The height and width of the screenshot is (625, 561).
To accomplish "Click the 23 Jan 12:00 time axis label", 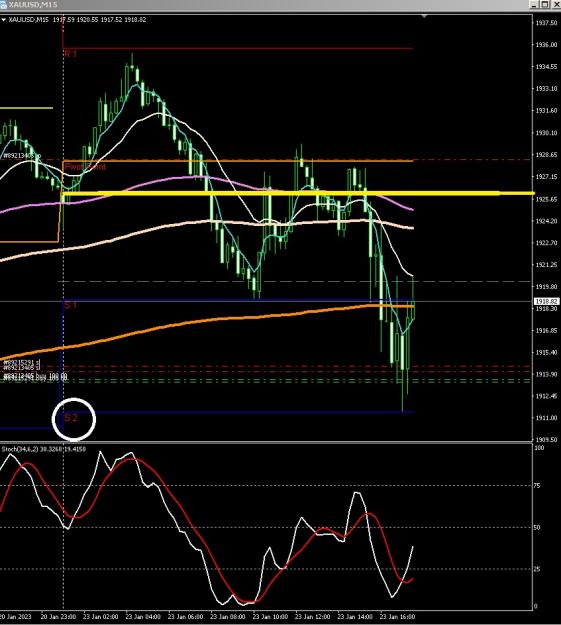I will click(313, 617).
